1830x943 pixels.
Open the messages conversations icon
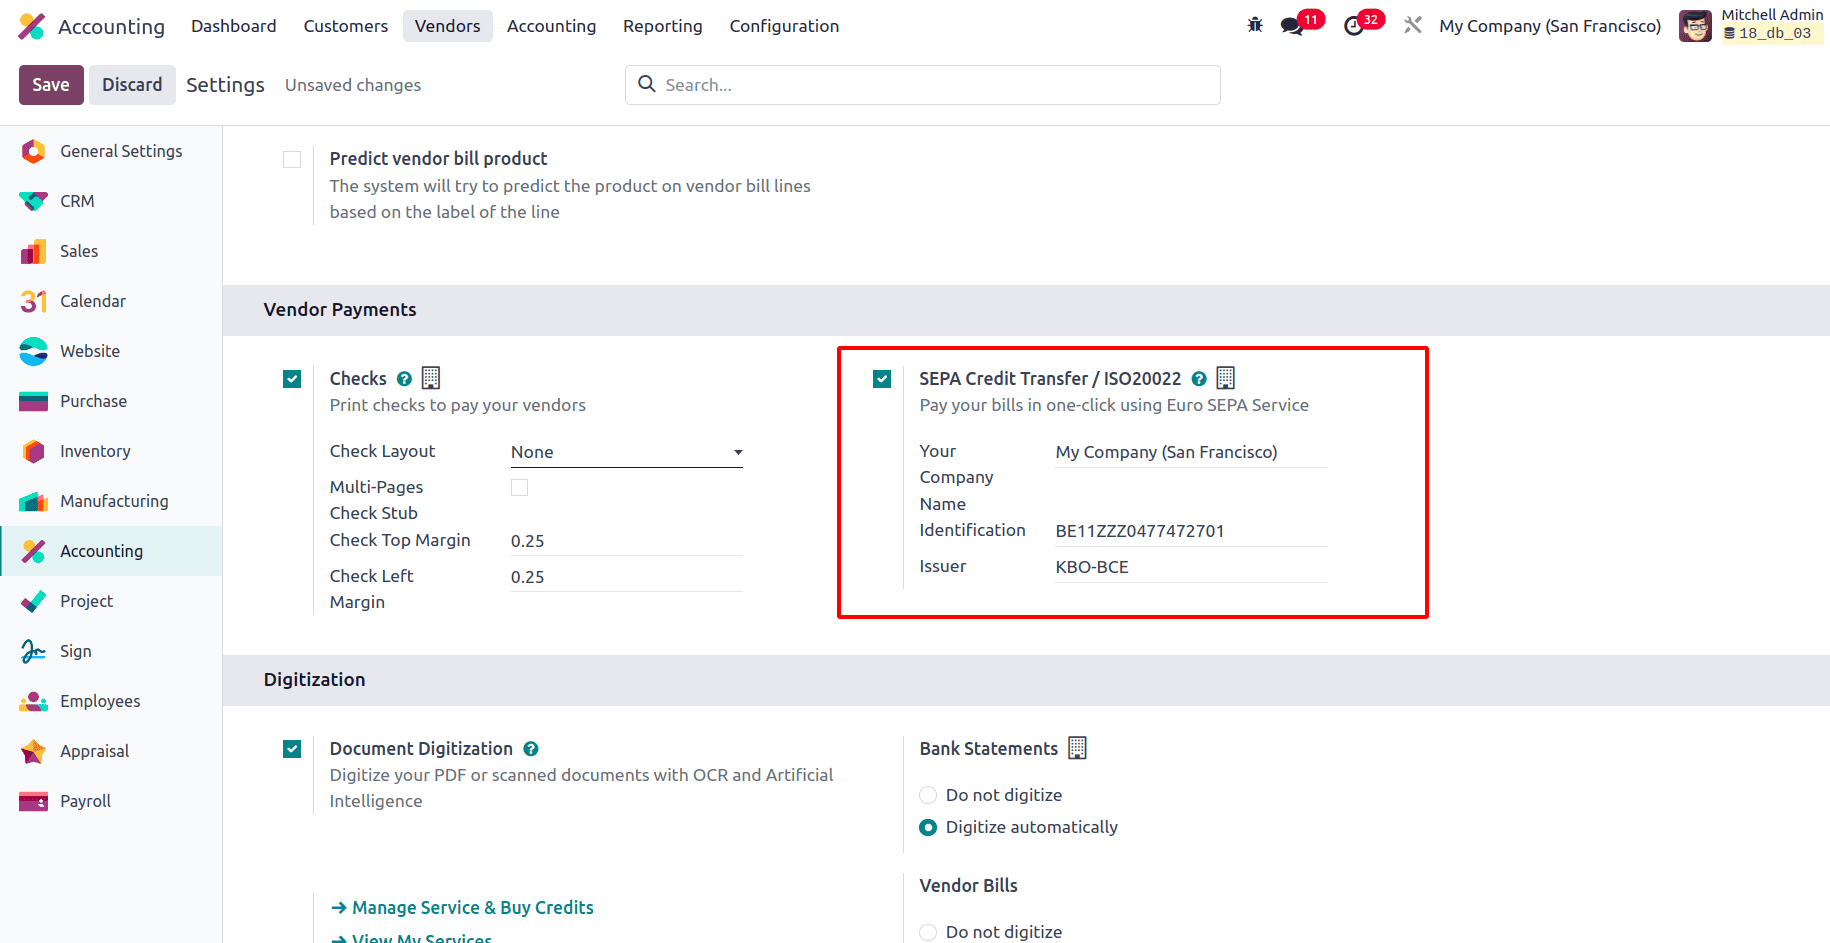pos(1292,26)
